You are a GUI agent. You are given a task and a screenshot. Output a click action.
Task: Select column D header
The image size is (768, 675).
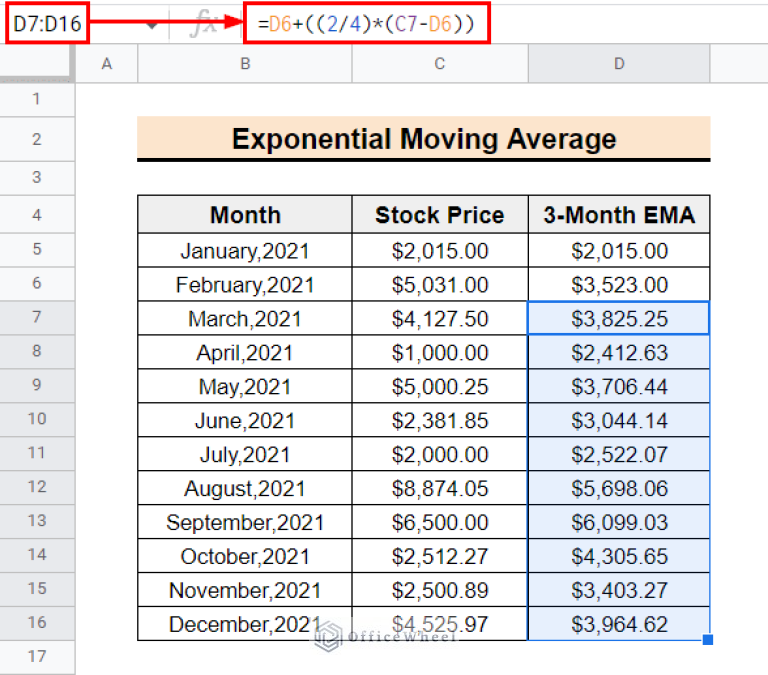point(619,64)
